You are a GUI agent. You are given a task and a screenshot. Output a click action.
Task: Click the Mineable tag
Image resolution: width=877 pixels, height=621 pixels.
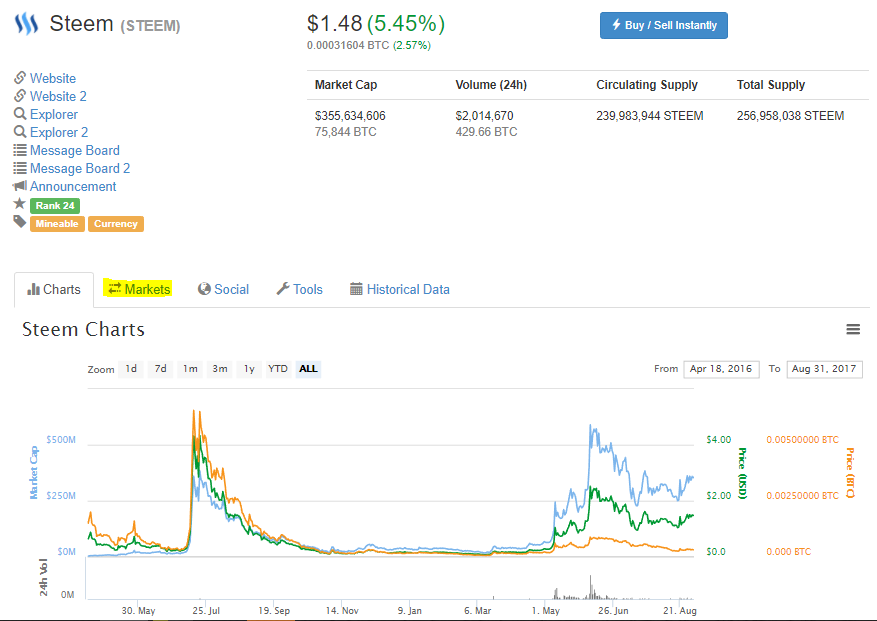tap(57, 224)
